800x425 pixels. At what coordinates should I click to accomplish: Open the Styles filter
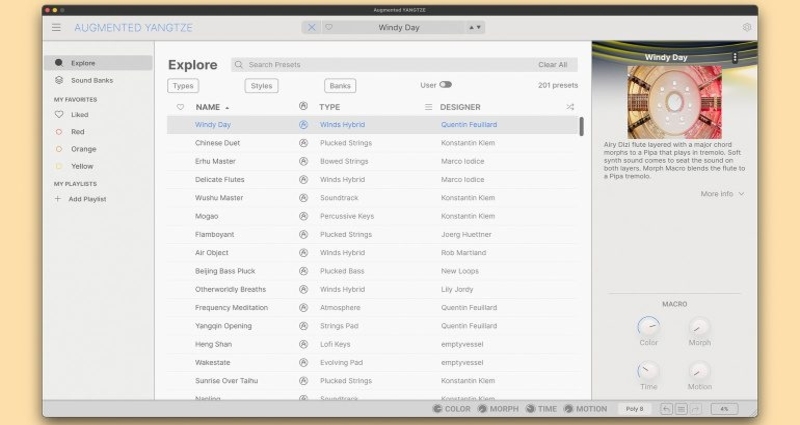(261, 86)
